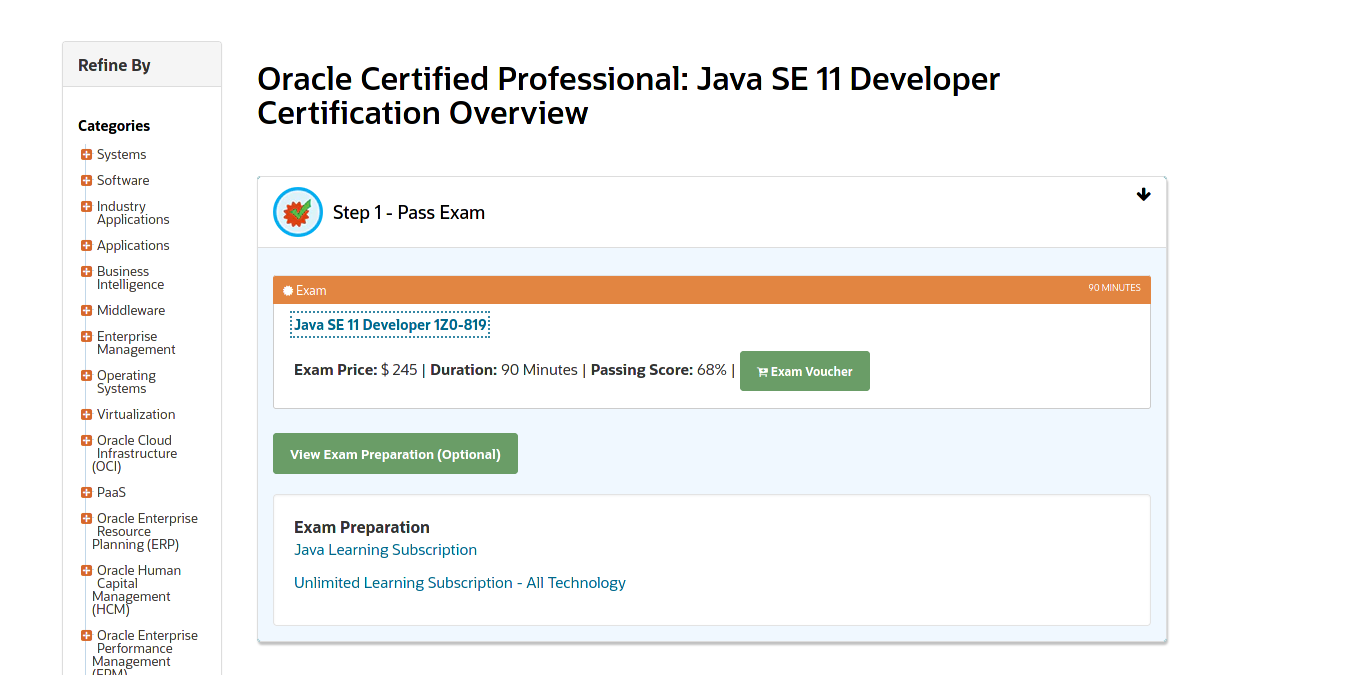Expand the Middleware category plus icon
The image size is (1372, 675).
point(86,311)
